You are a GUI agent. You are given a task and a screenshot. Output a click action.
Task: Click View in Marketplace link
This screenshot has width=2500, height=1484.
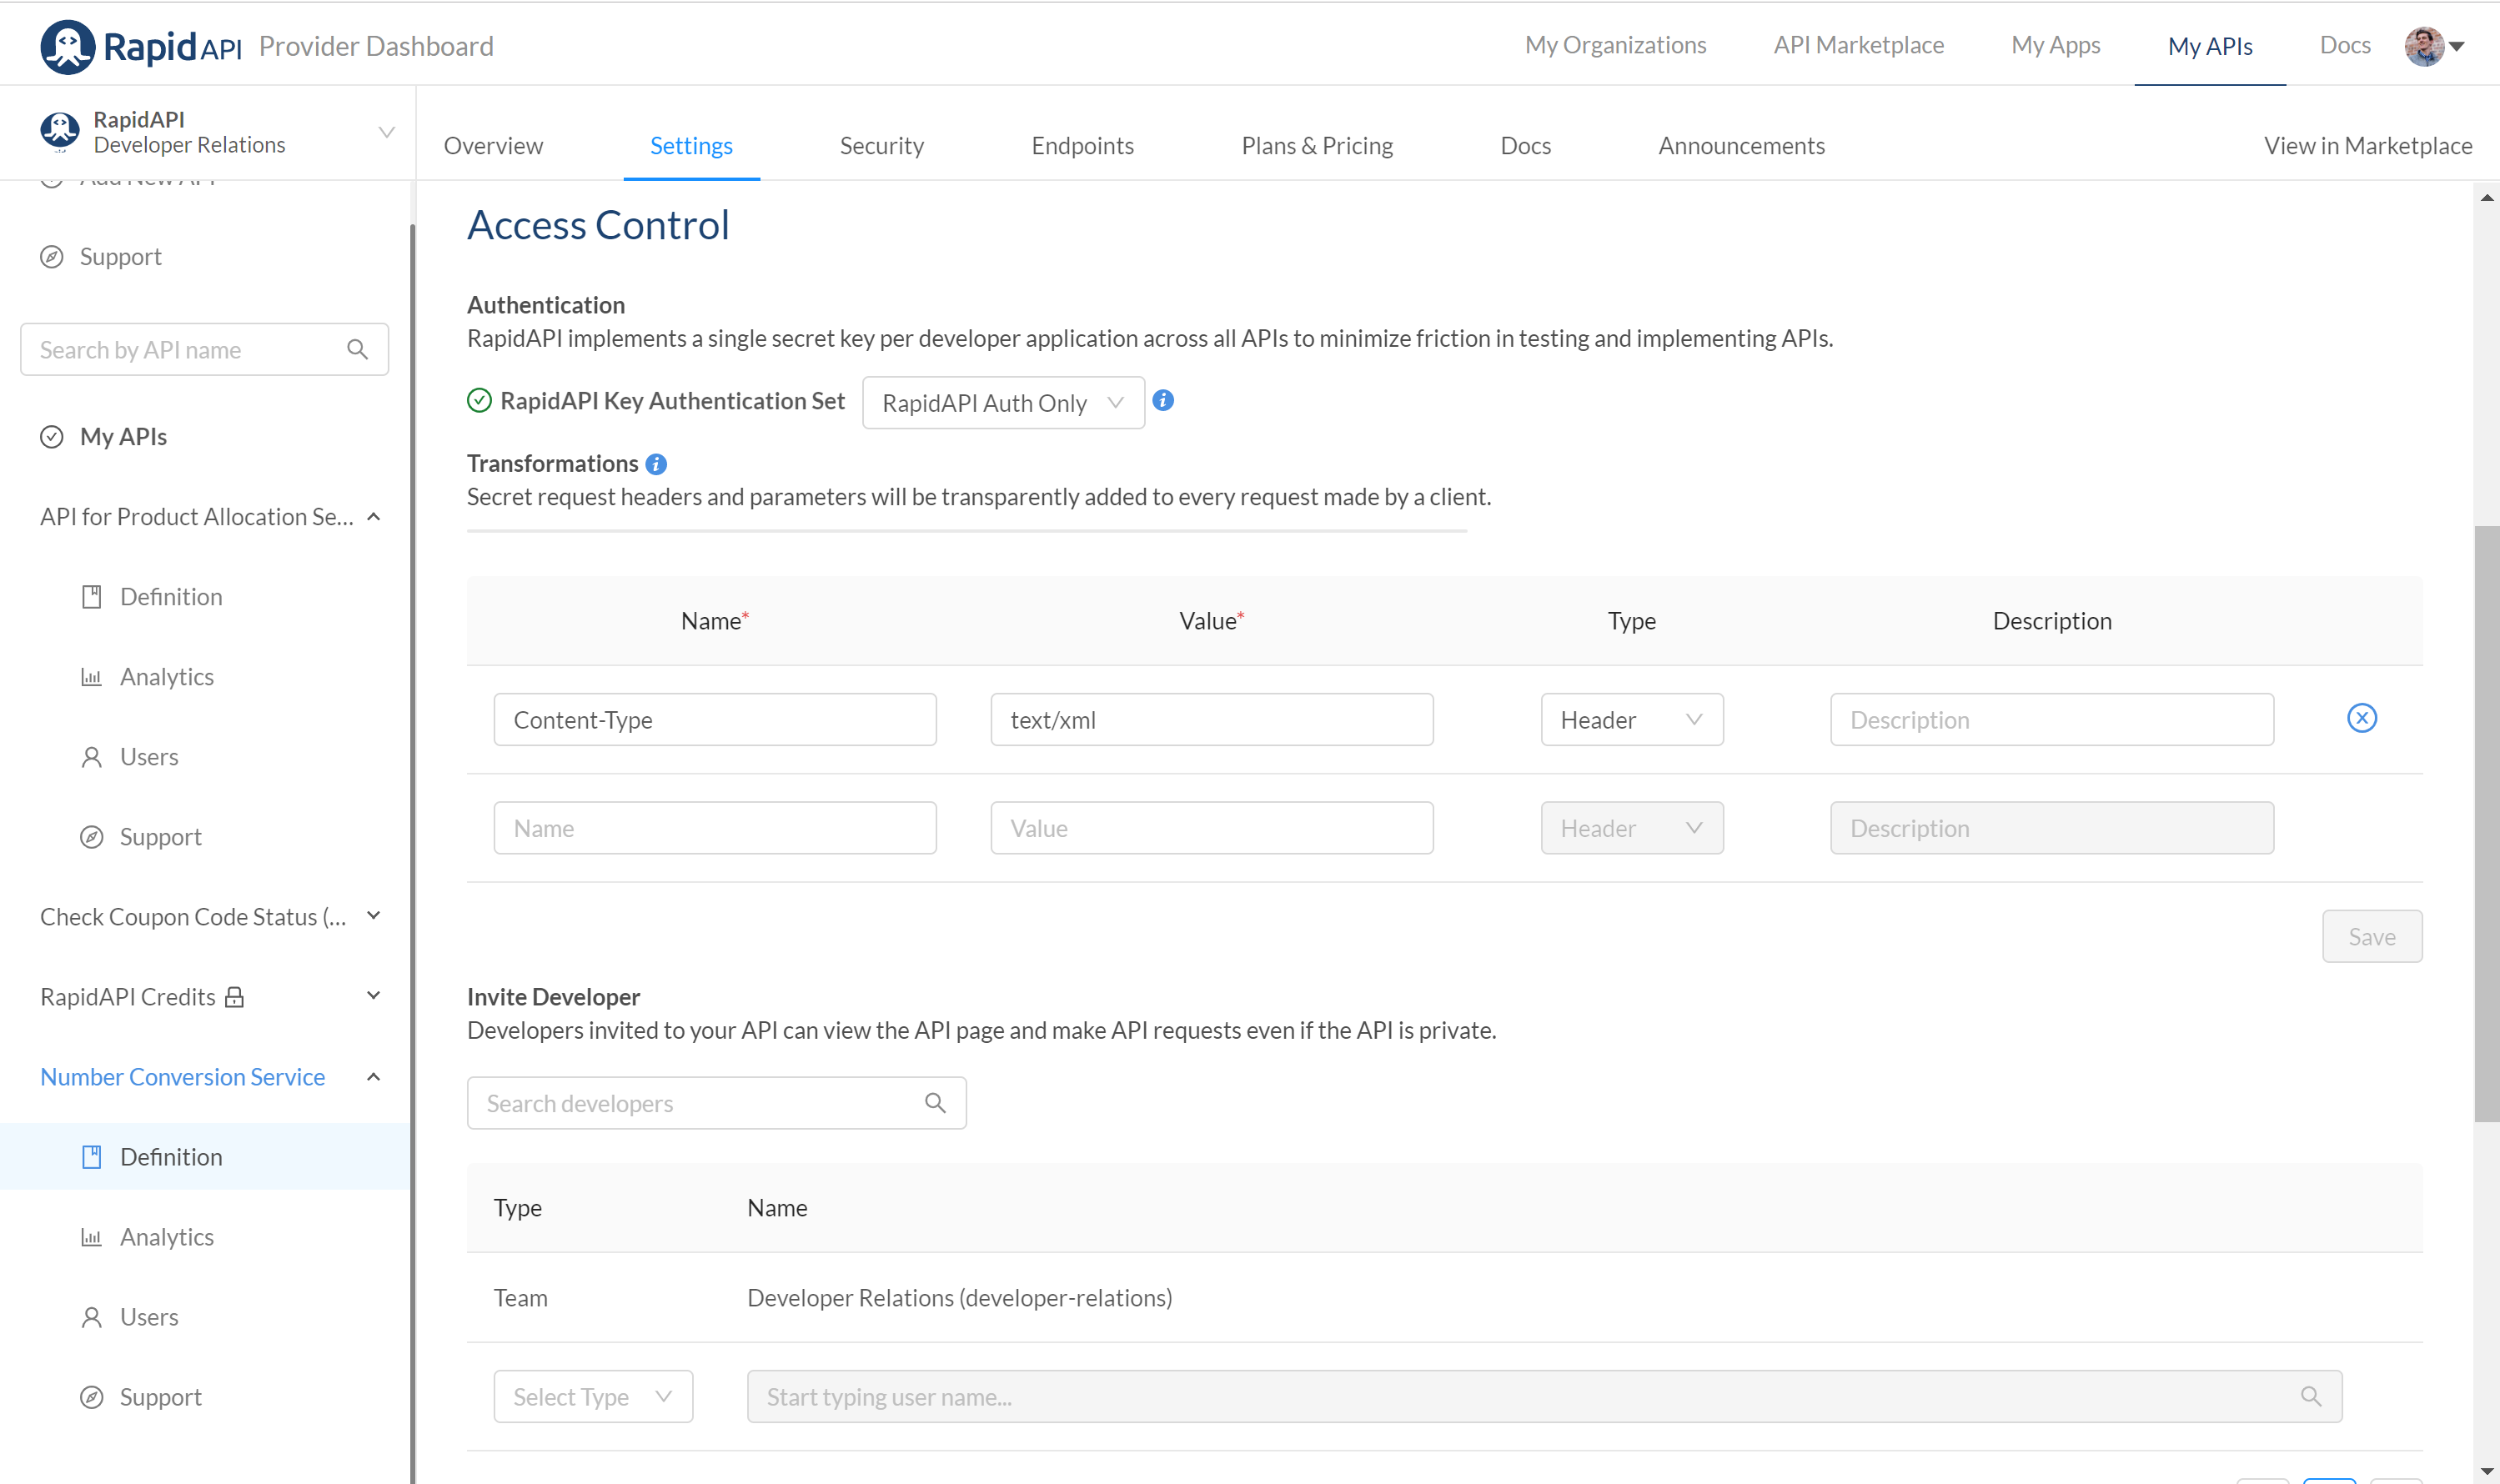click(x=2367, y=146)
